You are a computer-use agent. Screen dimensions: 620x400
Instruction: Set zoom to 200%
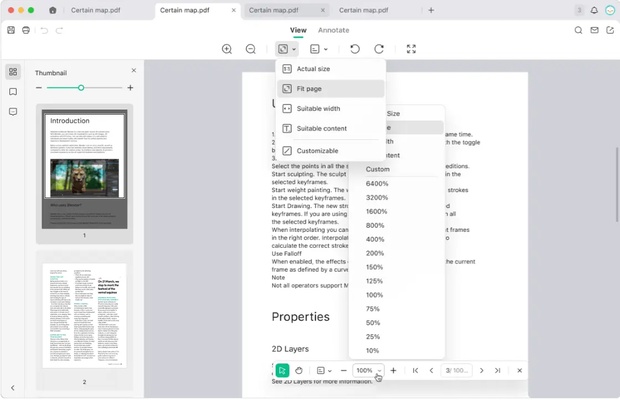(x=375, y=253)
